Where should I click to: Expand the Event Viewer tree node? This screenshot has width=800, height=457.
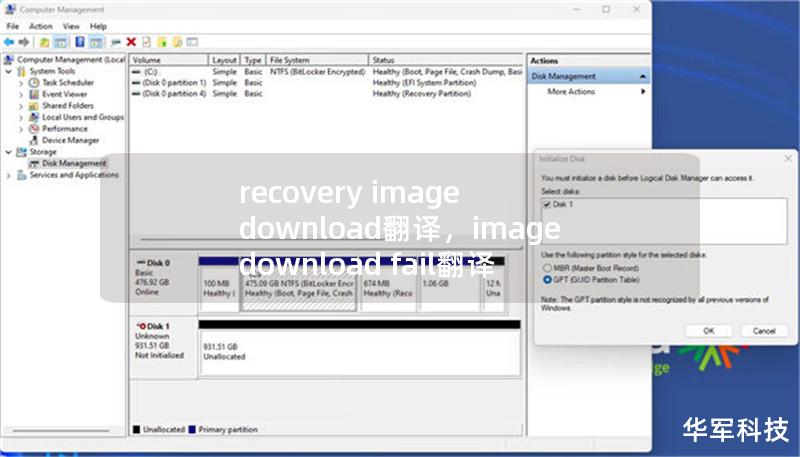pos(21,94)
